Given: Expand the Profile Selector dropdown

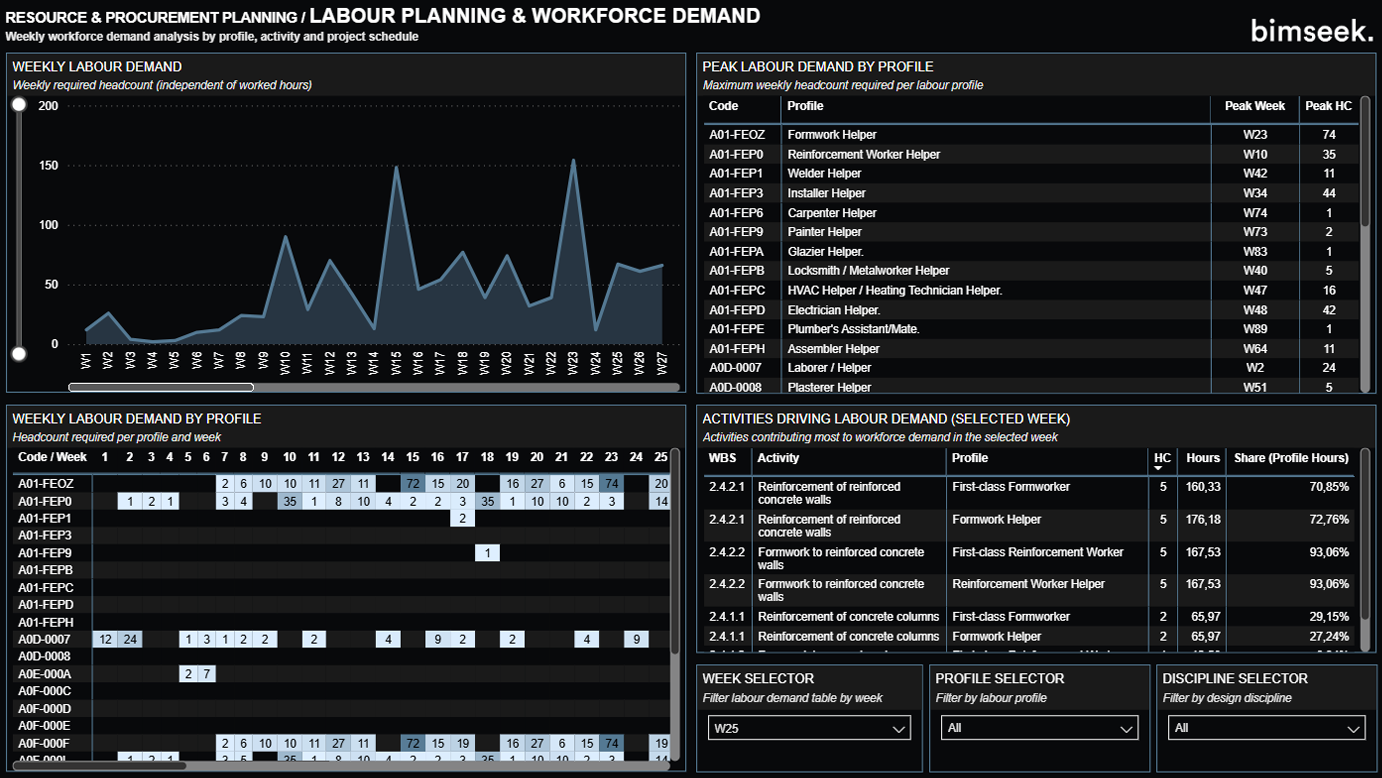Looking at the screenshot, I should click(1039, 728).
